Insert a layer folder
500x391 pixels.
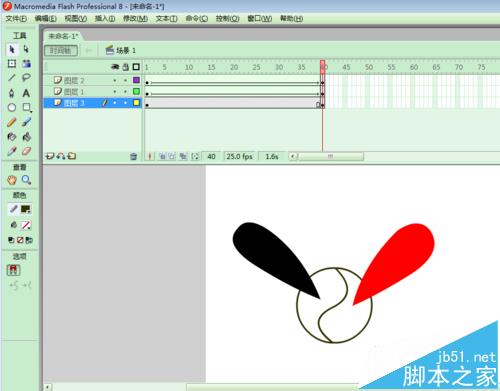click(72, 156)
